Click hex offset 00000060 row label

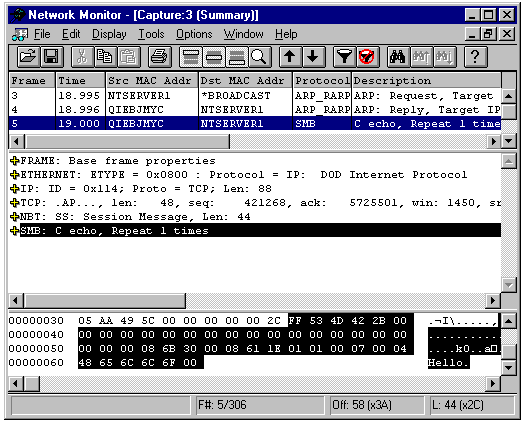click(36, 363)
